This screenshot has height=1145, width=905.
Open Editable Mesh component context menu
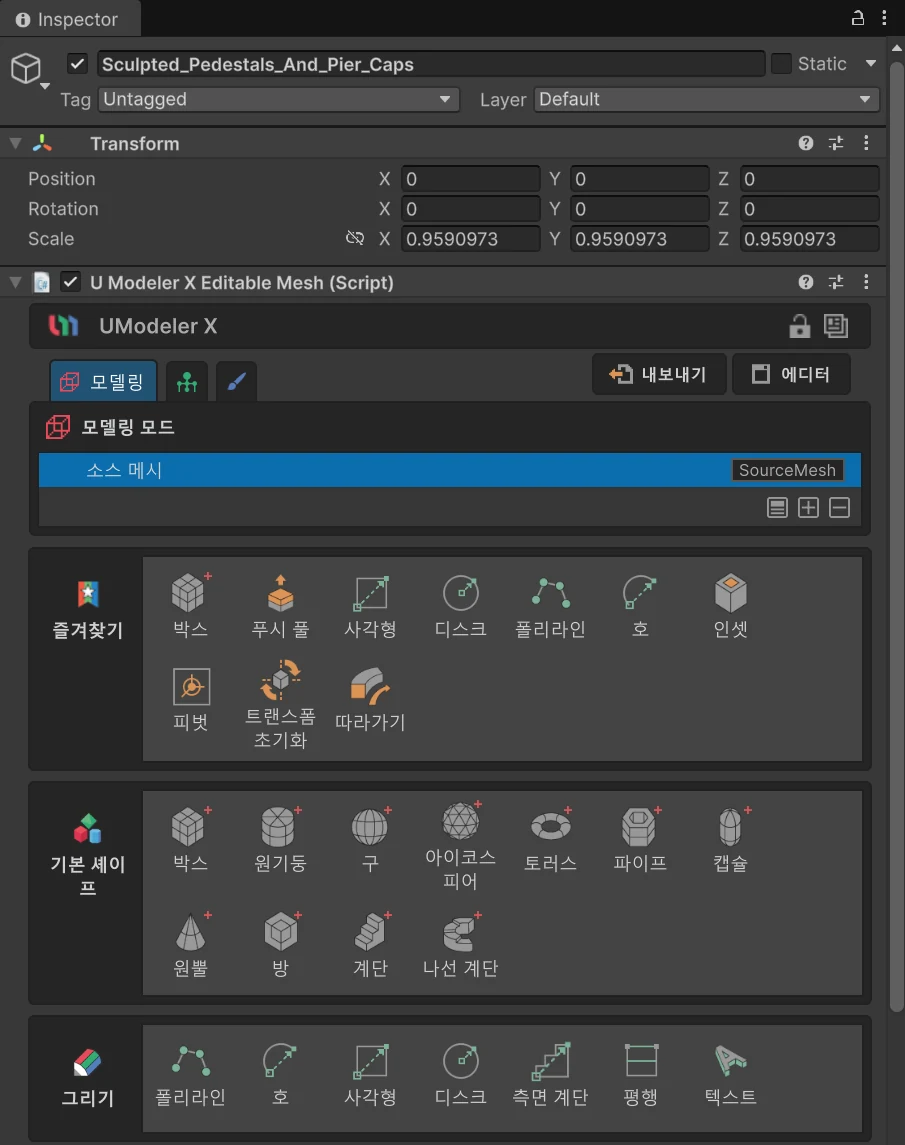pos(866,282)
